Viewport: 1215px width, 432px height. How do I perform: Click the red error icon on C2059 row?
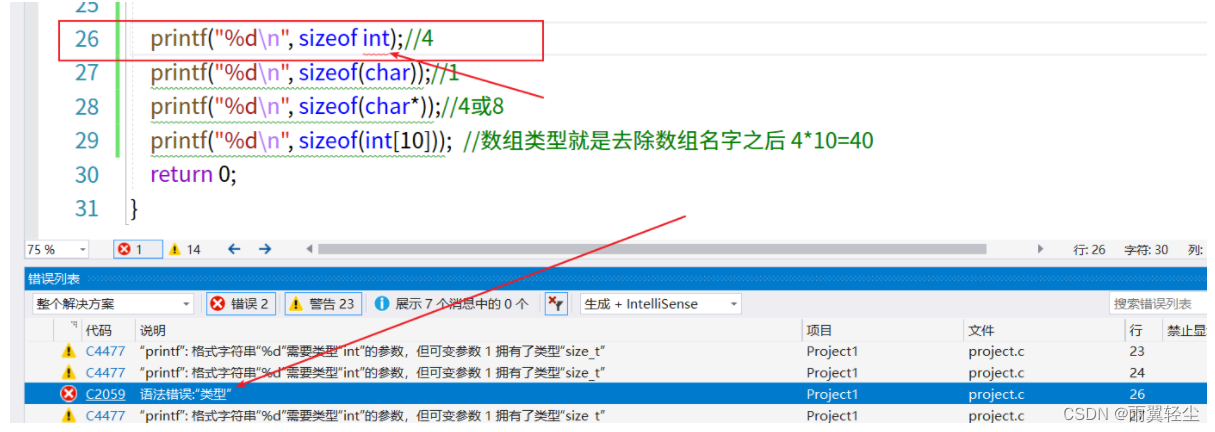[x=68, y=394]
